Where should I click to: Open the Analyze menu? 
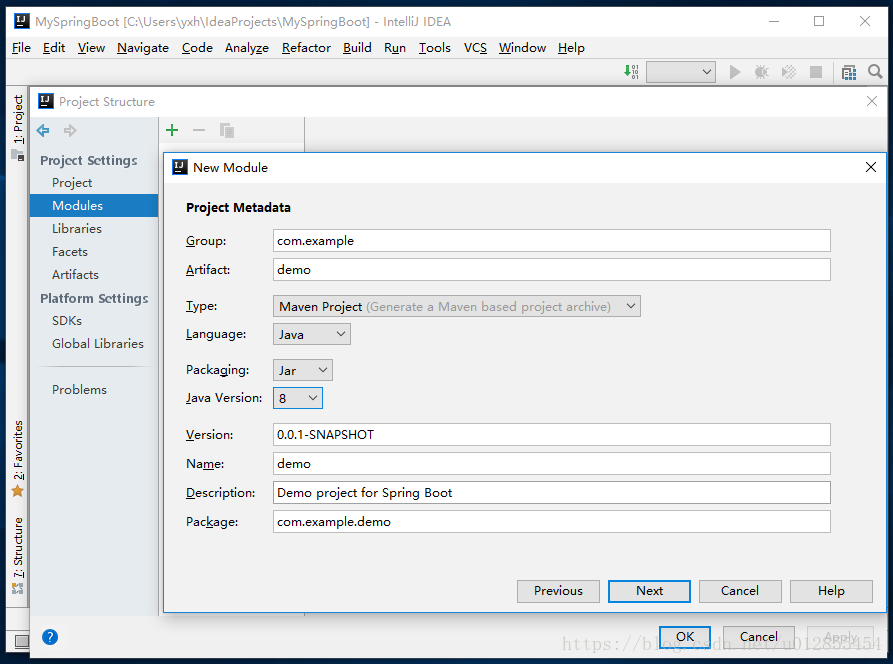pyautogui.click(x=247, y=48)
